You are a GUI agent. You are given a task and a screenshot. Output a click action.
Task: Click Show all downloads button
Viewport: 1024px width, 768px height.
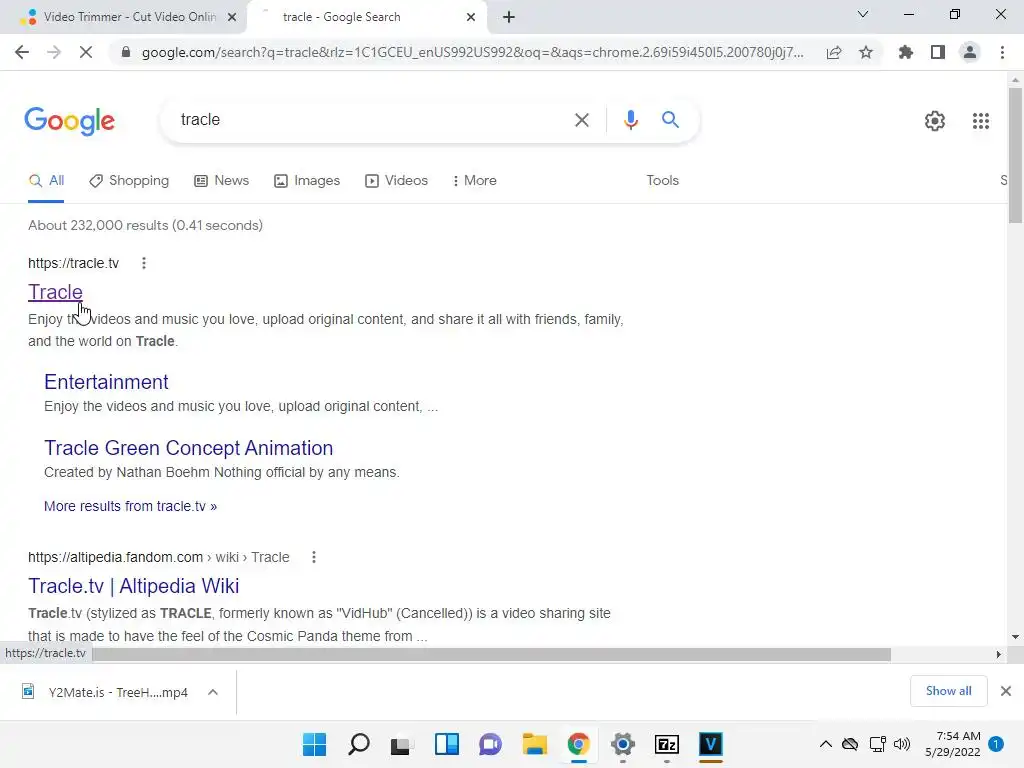click(x=949, y=691)
